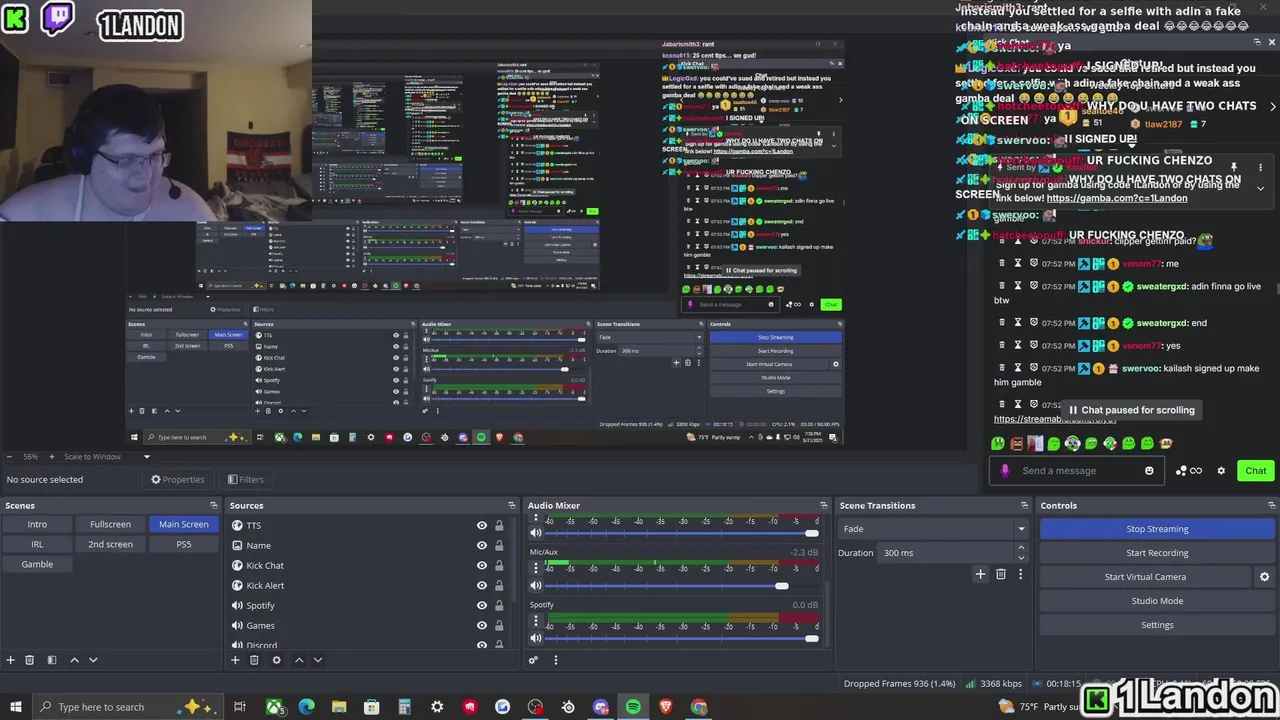Undock the Controls panel
This screenshot has width=1280, height=720.
click(1272, 506)
